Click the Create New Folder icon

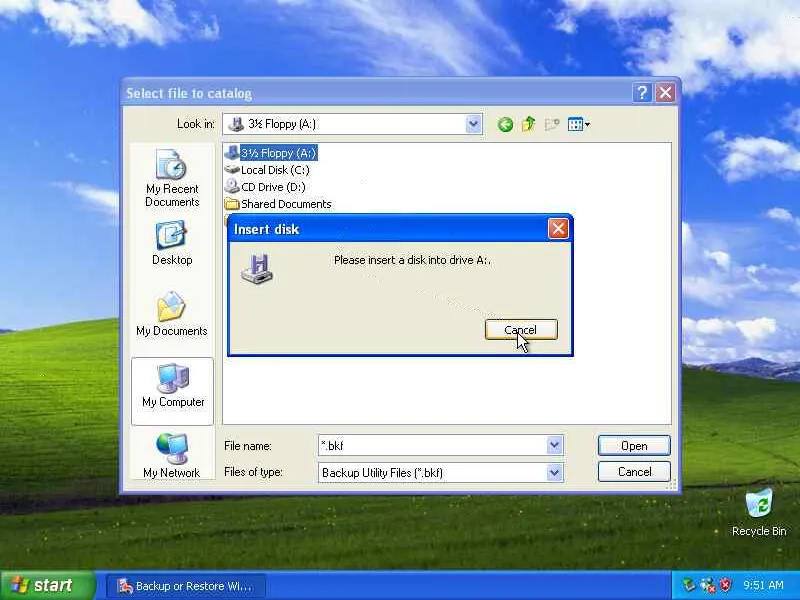552,124
